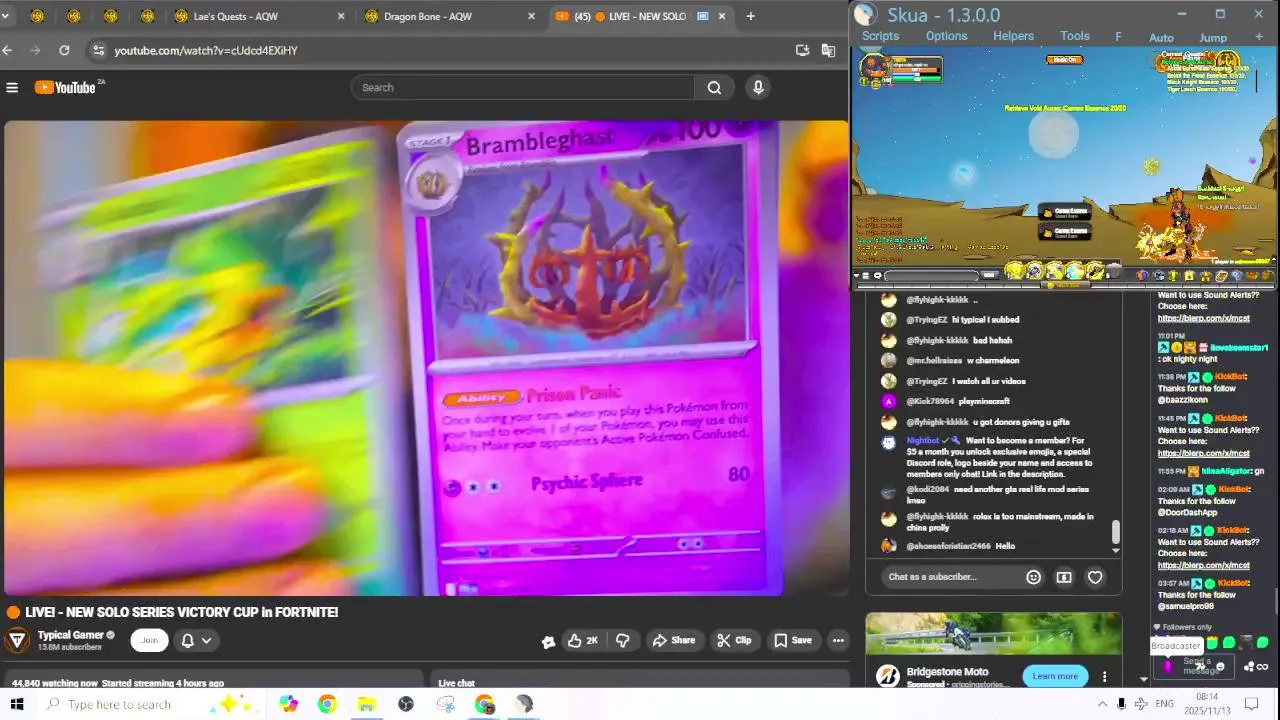Click the Send a message box in Kick chat
This screenshot has height=720, width=1280.
[1196, 665]
